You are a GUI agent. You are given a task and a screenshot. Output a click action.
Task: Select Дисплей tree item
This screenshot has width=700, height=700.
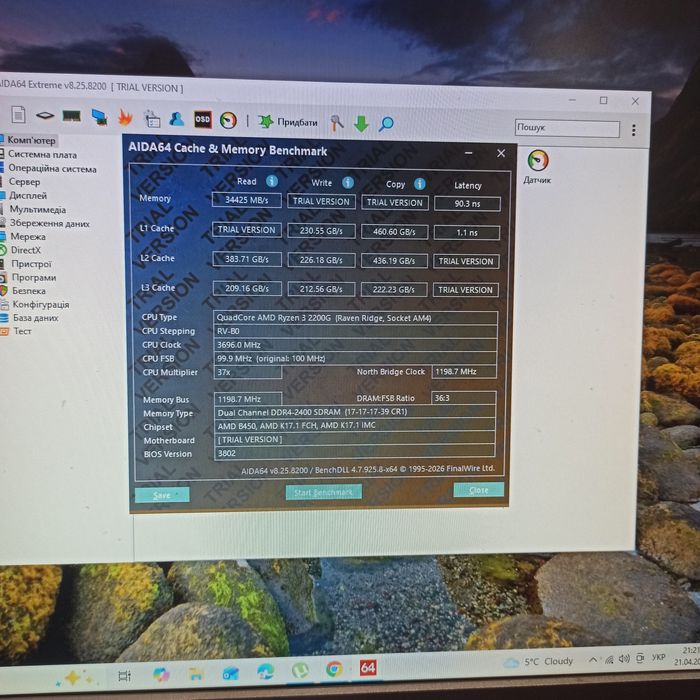coord(28,196)
